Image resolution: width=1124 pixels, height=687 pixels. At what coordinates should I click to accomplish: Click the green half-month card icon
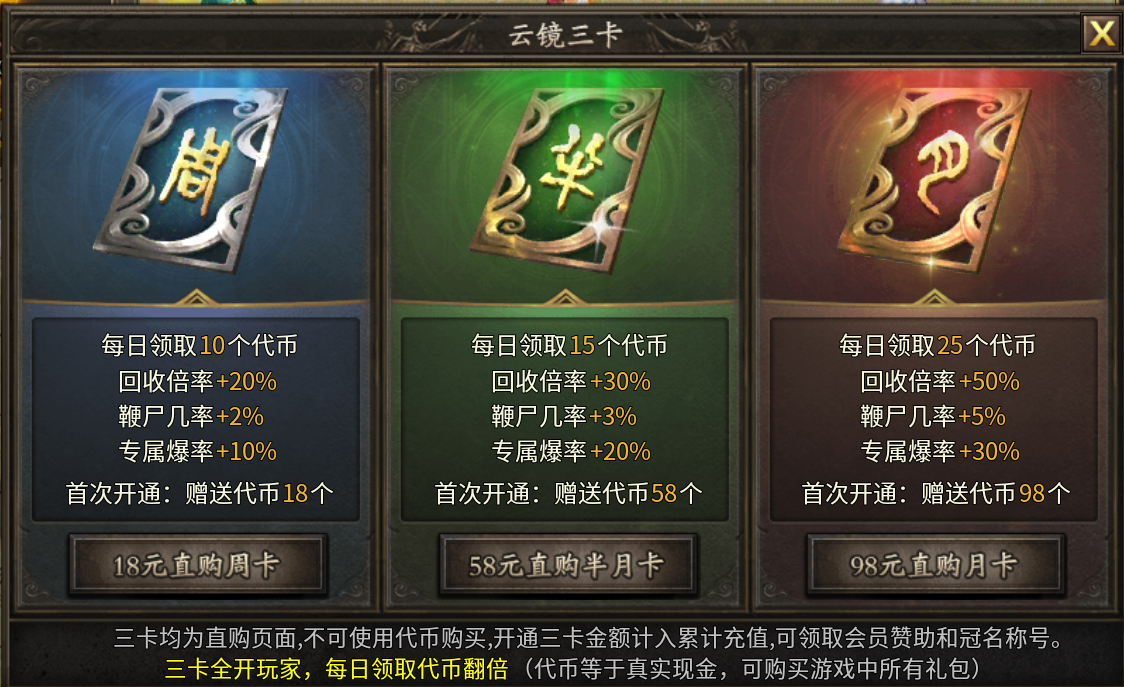pyautogui.click(x=566, y=179)
